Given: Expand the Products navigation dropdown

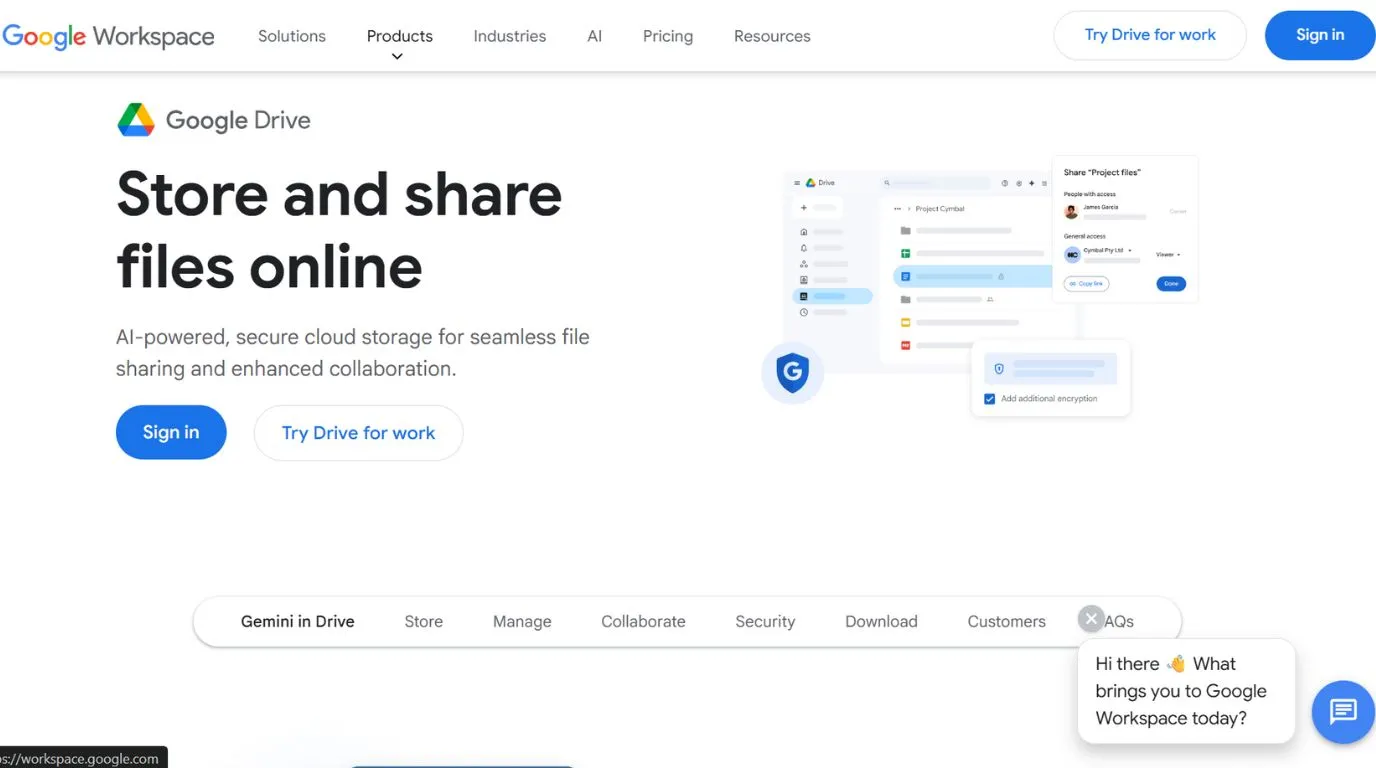Looking at the screenshot, I should 399,40.
